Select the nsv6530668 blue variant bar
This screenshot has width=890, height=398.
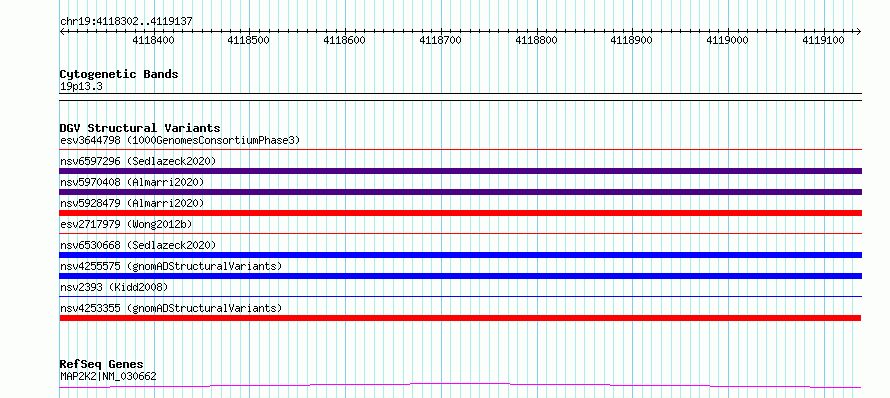pyautogui.click(x=460, y=255)
